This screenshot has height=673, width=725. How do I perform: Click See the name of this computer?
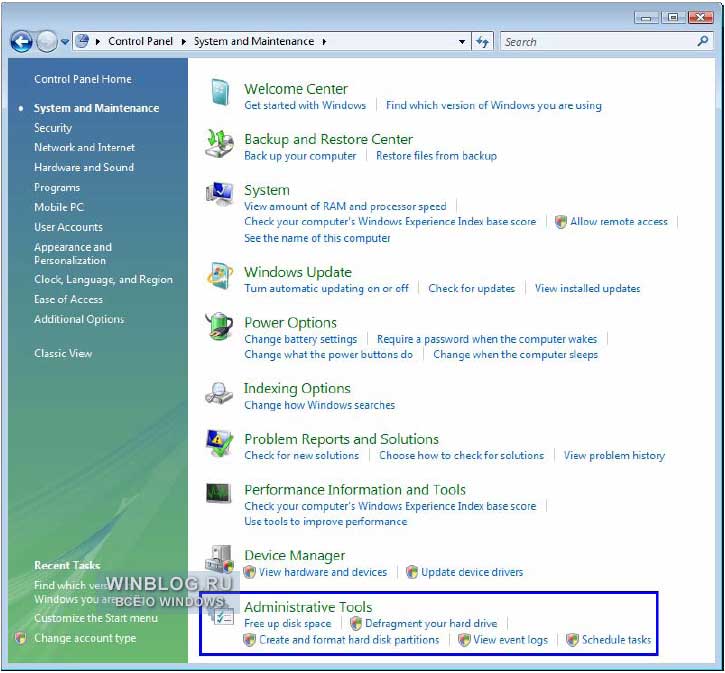tap(317, 238)
